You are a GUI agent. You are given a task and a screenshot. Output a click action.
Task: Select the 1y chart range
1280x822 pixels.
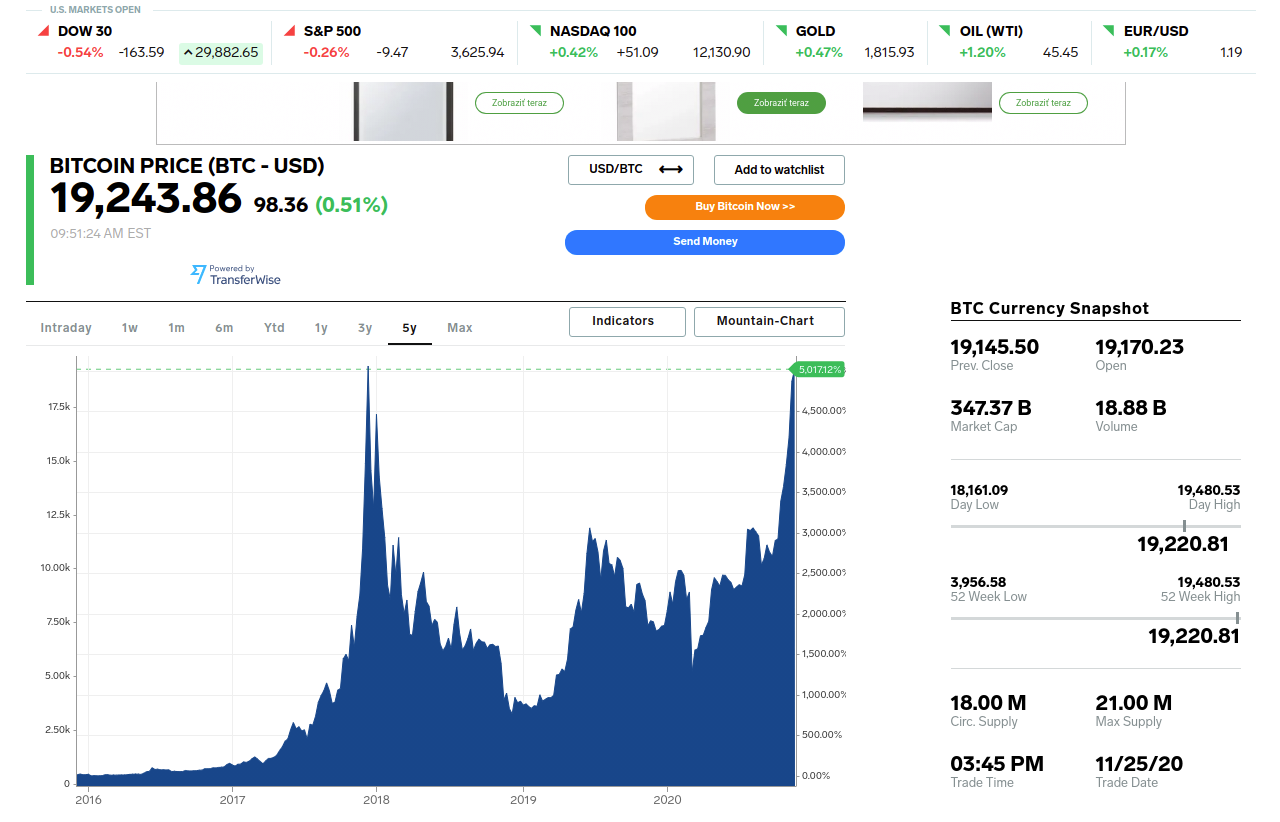tap(321, 328)
